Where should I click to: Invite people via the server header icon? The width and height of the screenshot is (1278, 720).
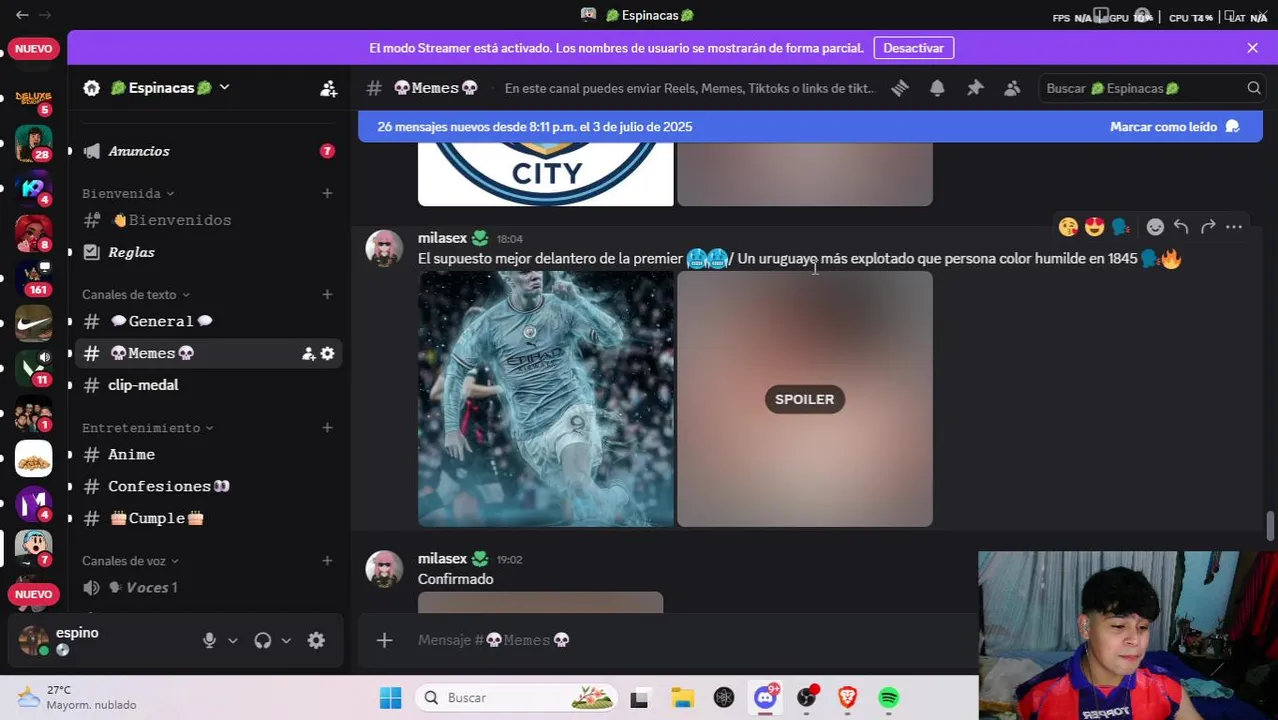tap(328, 88)
